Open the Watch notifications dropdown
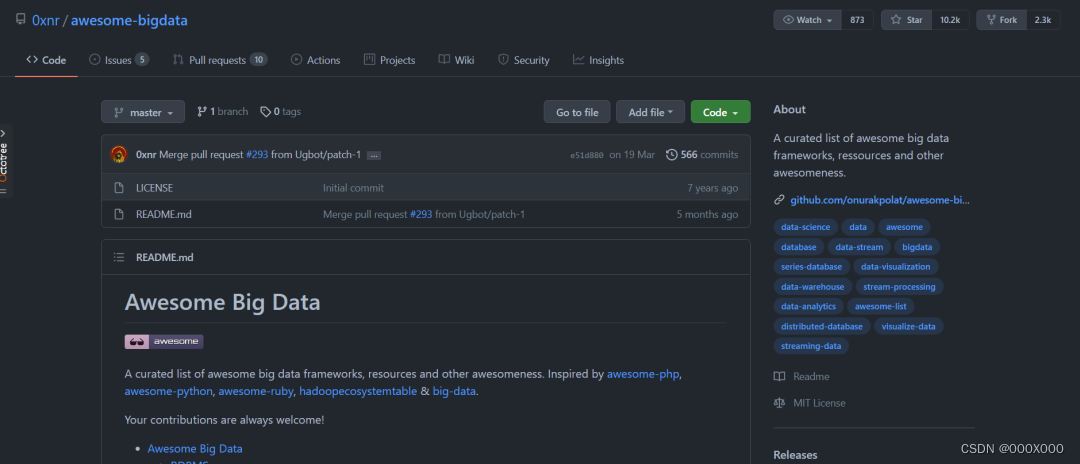 coord(807,20)
